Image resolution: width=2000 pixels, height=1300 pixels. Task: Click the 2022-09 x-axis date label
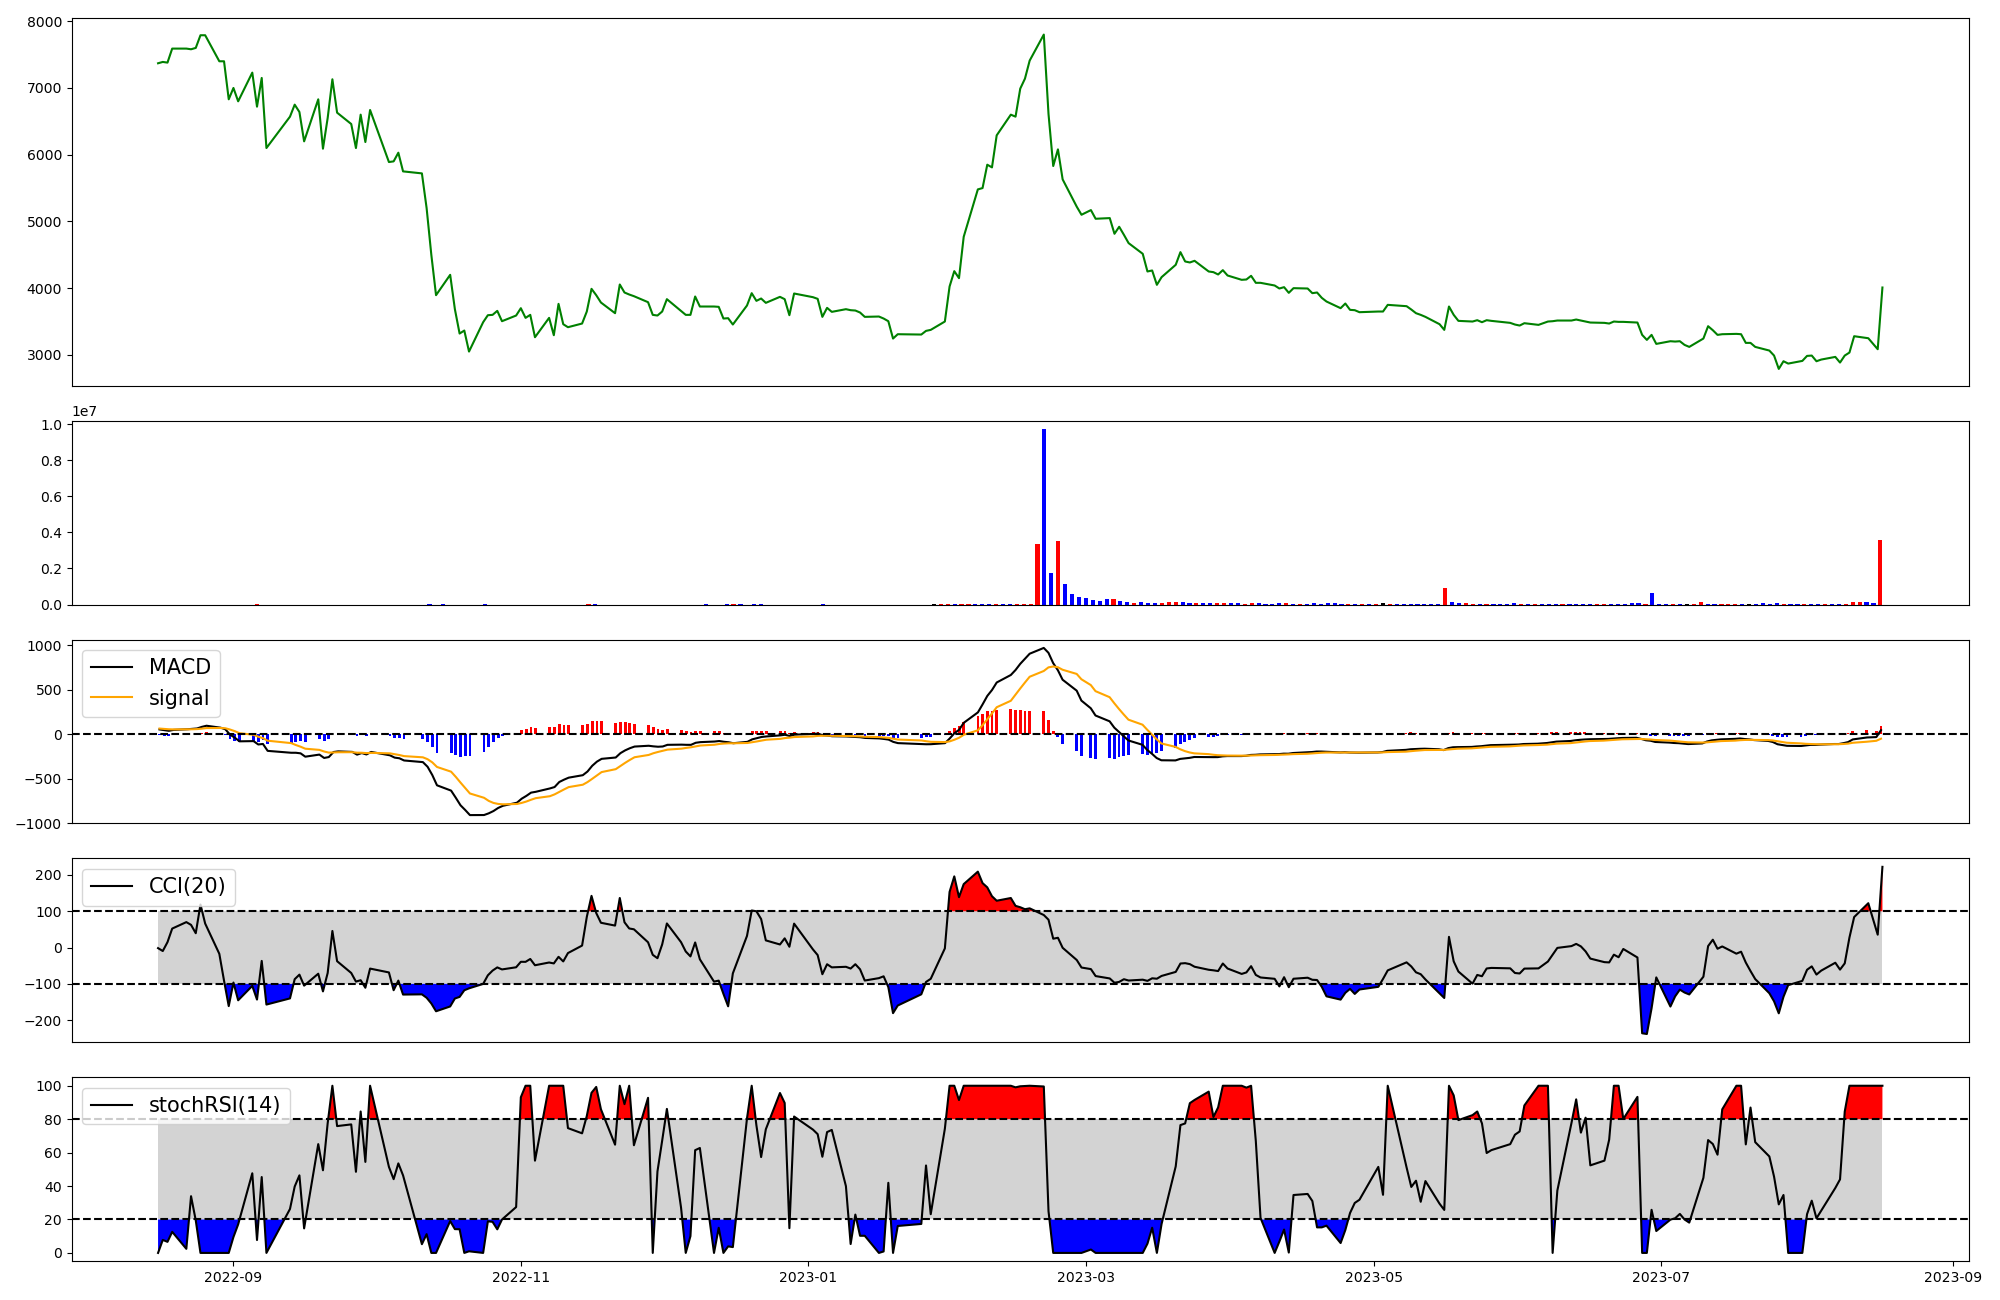(233, 1277)
